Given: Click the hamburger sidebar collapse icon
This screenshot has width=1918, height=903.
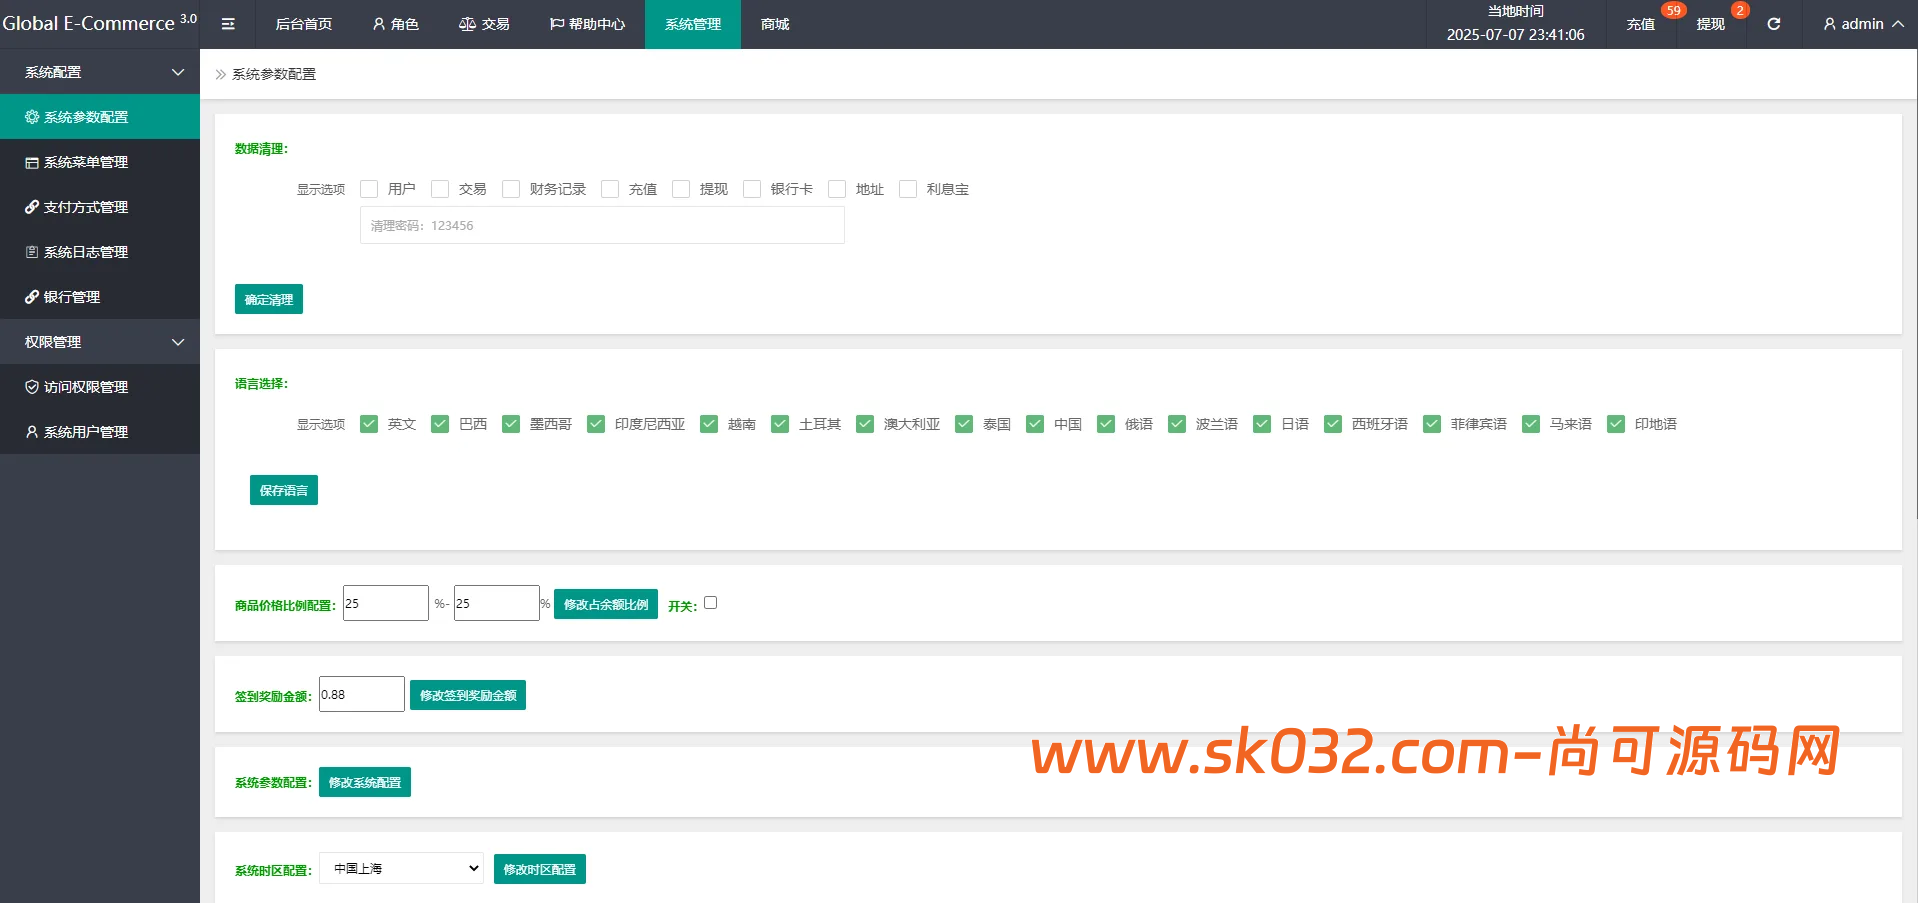Looking at the screenshot, I should (x=228, y=24).
